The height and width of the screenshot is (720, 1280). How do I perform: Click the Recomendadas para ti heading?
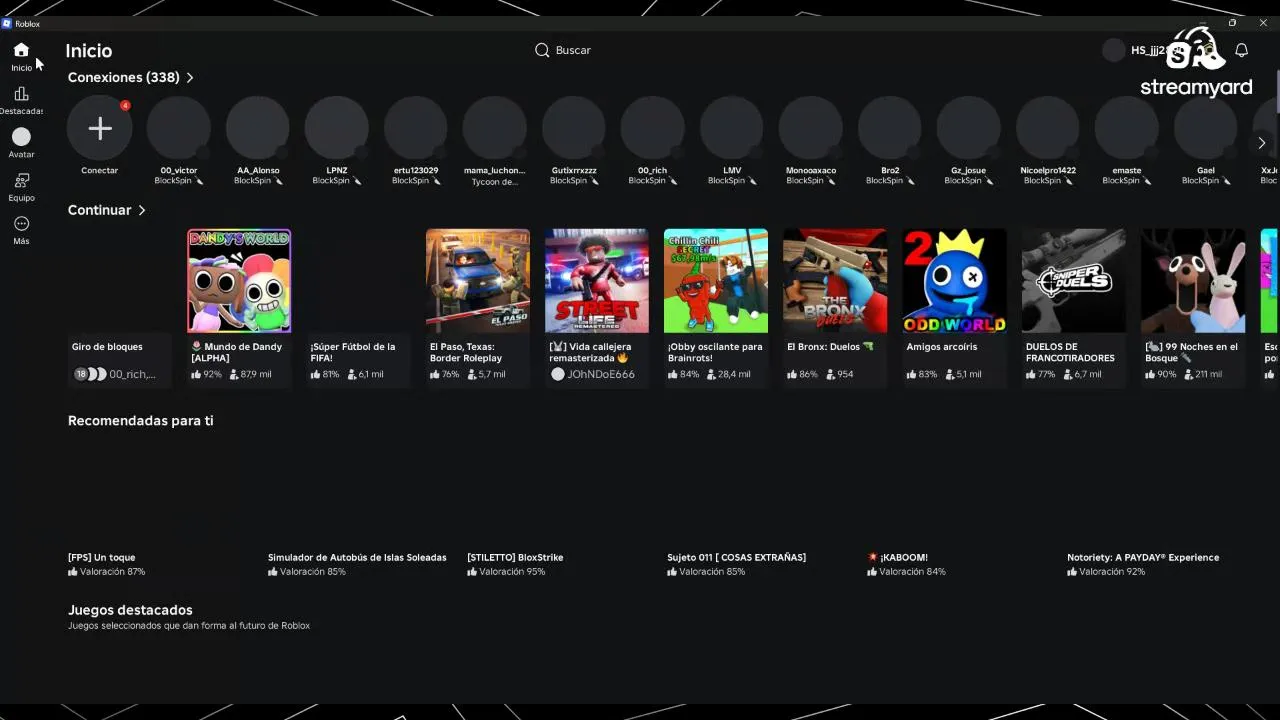click(x=140, y=421)
